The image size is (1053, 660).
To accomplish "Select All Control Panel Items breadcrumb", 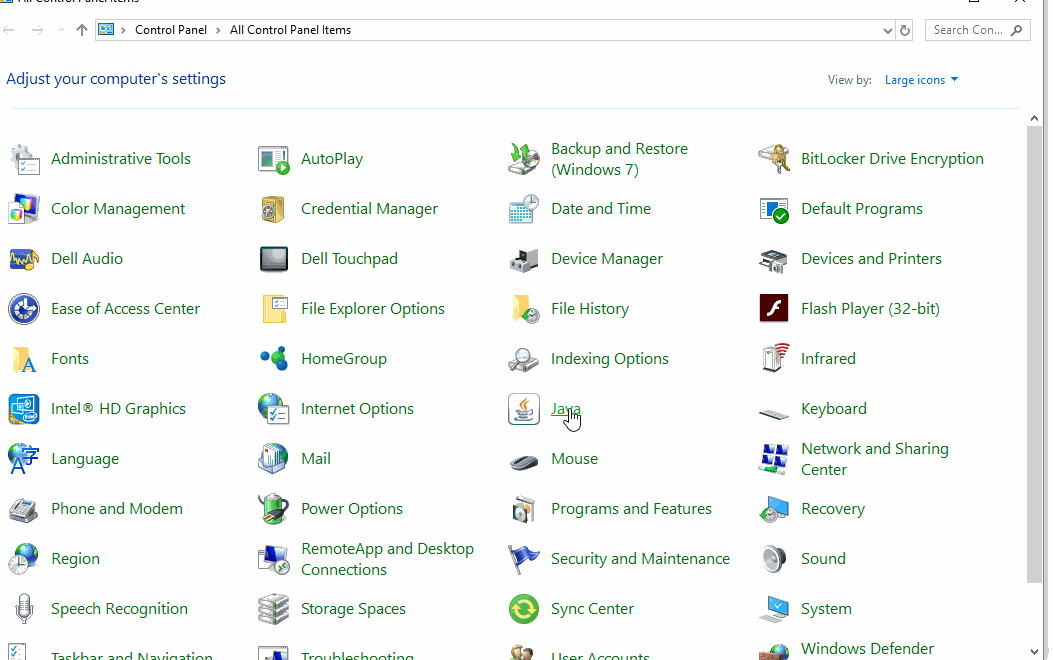I will [x=290, y=31].
